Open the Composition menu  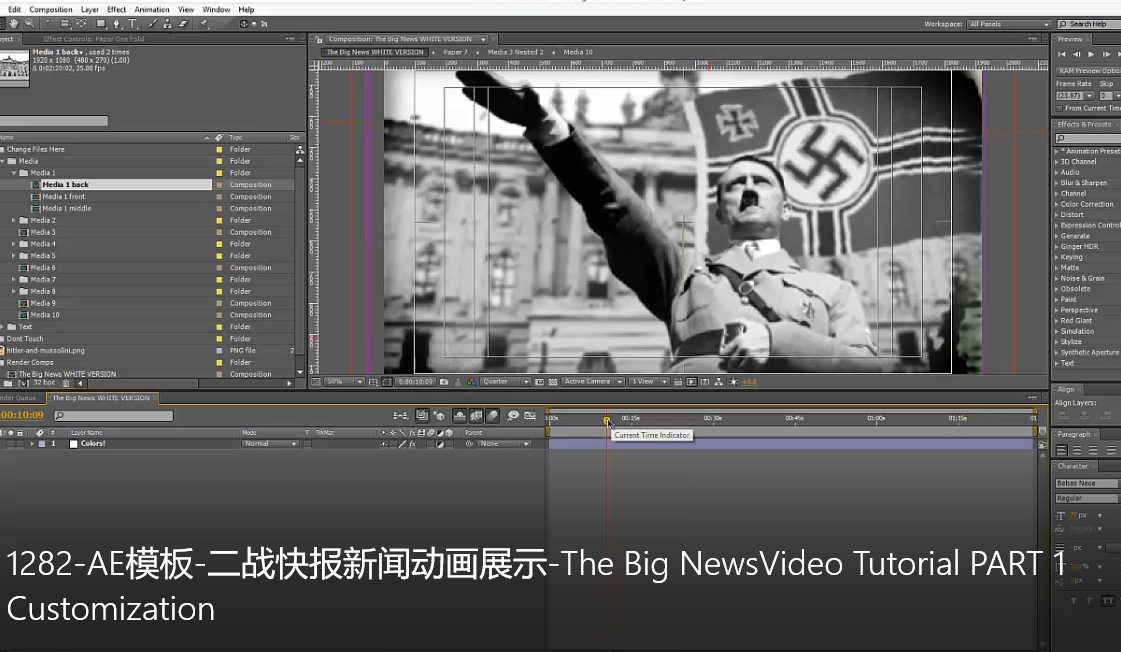click(51, 9)
